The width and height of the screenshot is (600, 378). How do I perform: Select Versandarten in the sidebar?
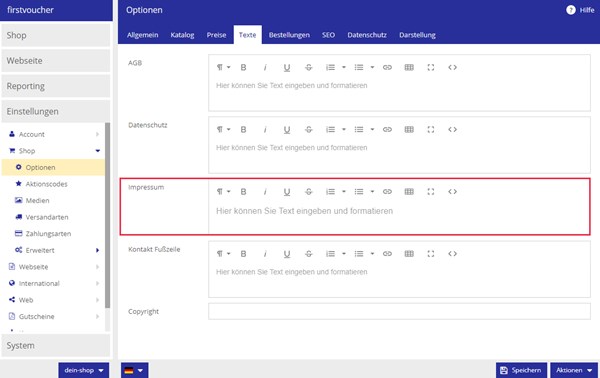(x=54, y=217)
